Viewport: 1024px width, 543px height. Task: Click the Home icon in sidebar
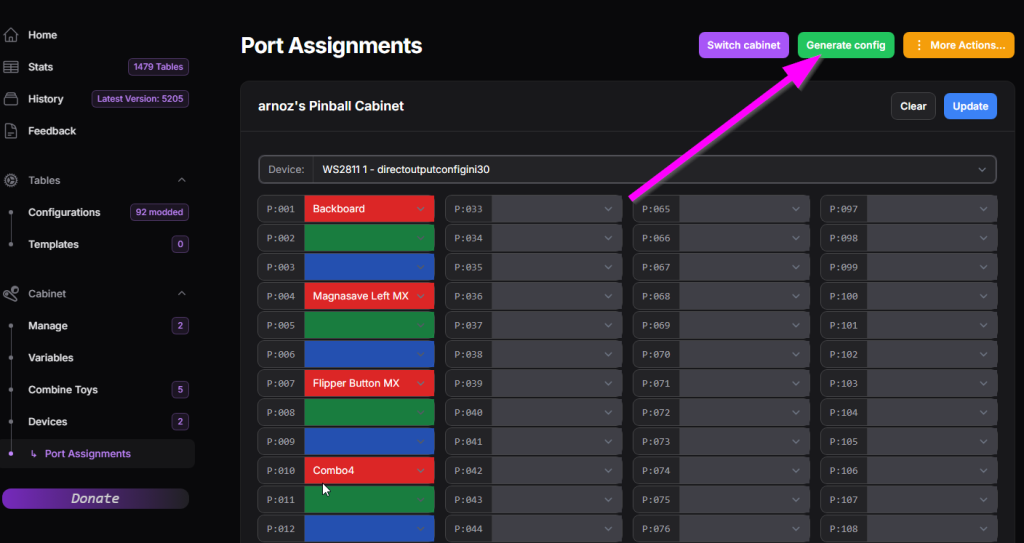11,35
